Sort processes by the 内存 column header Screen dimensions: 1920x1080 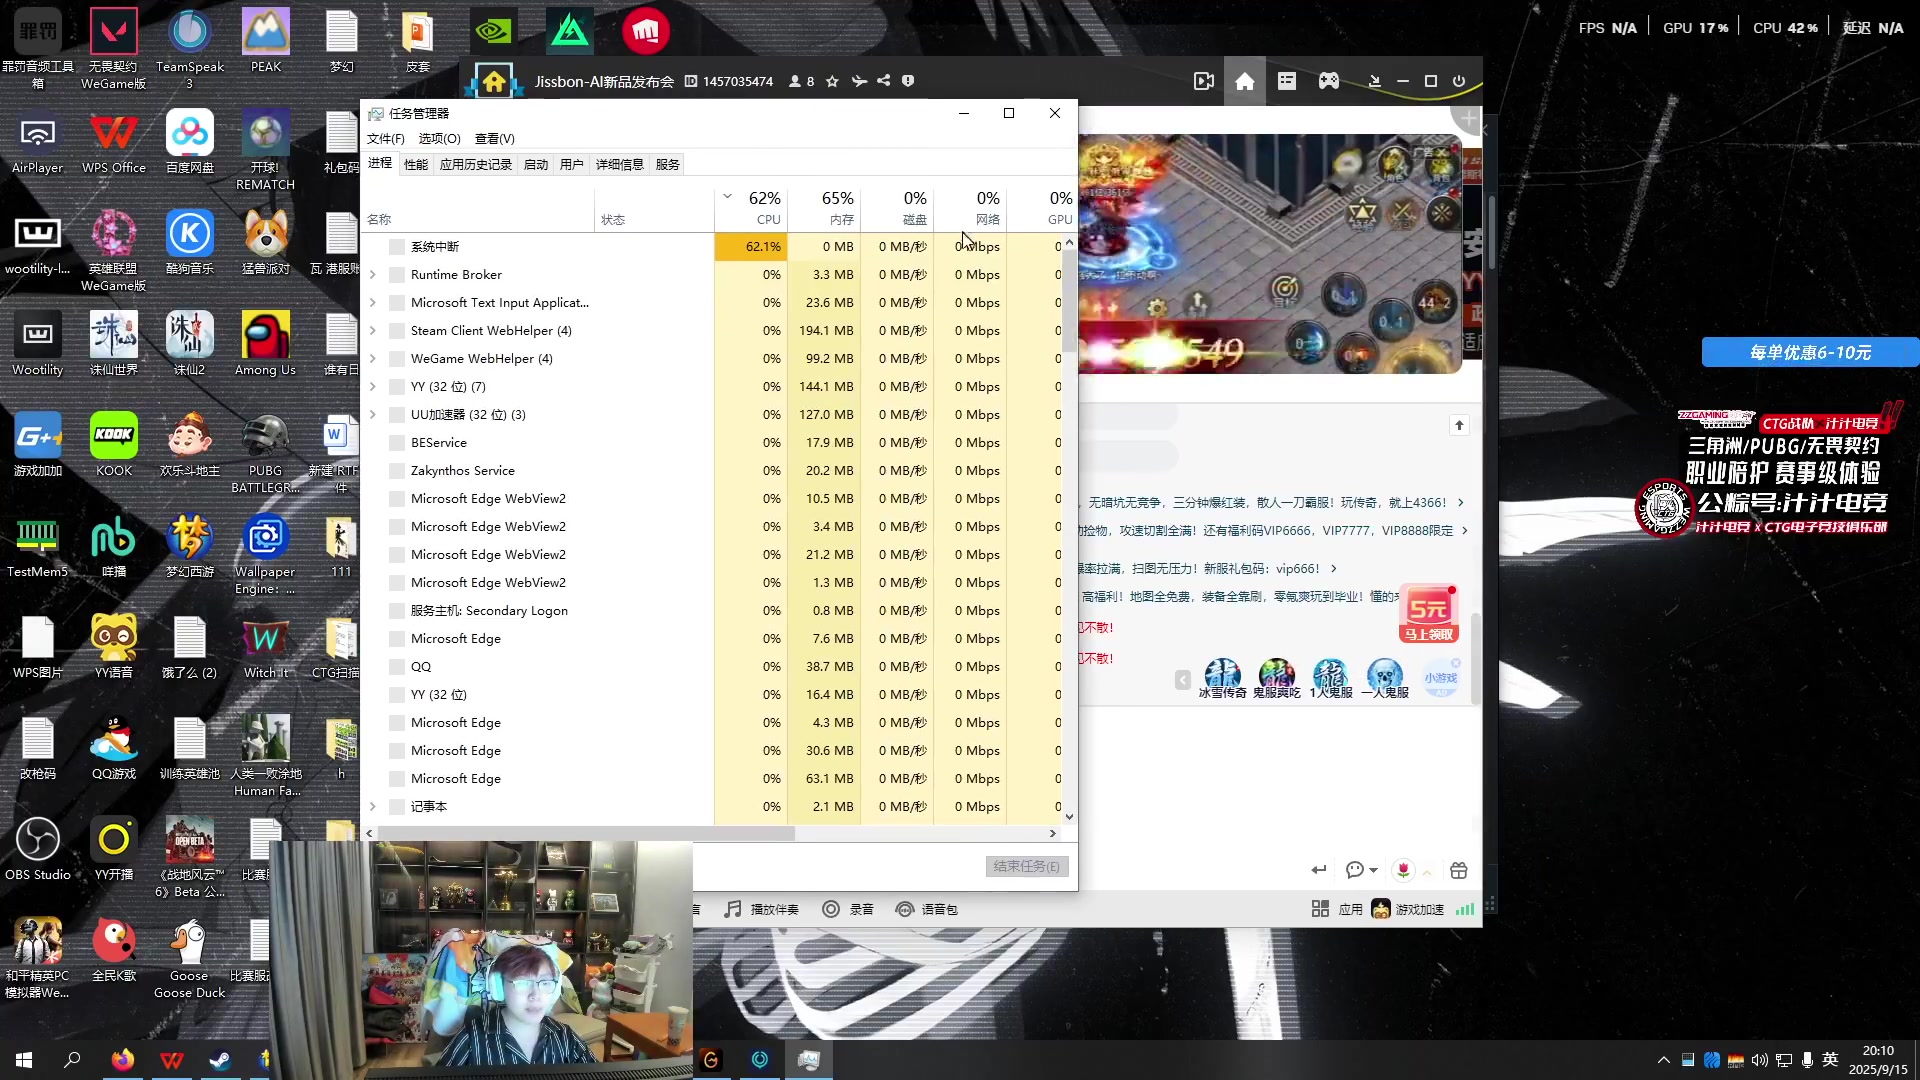click(824, 208)
